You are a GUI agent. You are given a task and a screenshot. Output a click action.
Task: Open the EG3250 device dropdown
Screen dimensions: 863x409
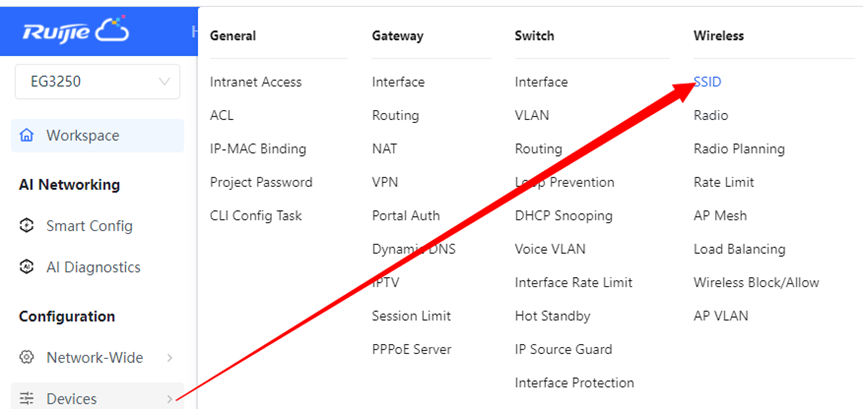(97, 82)
